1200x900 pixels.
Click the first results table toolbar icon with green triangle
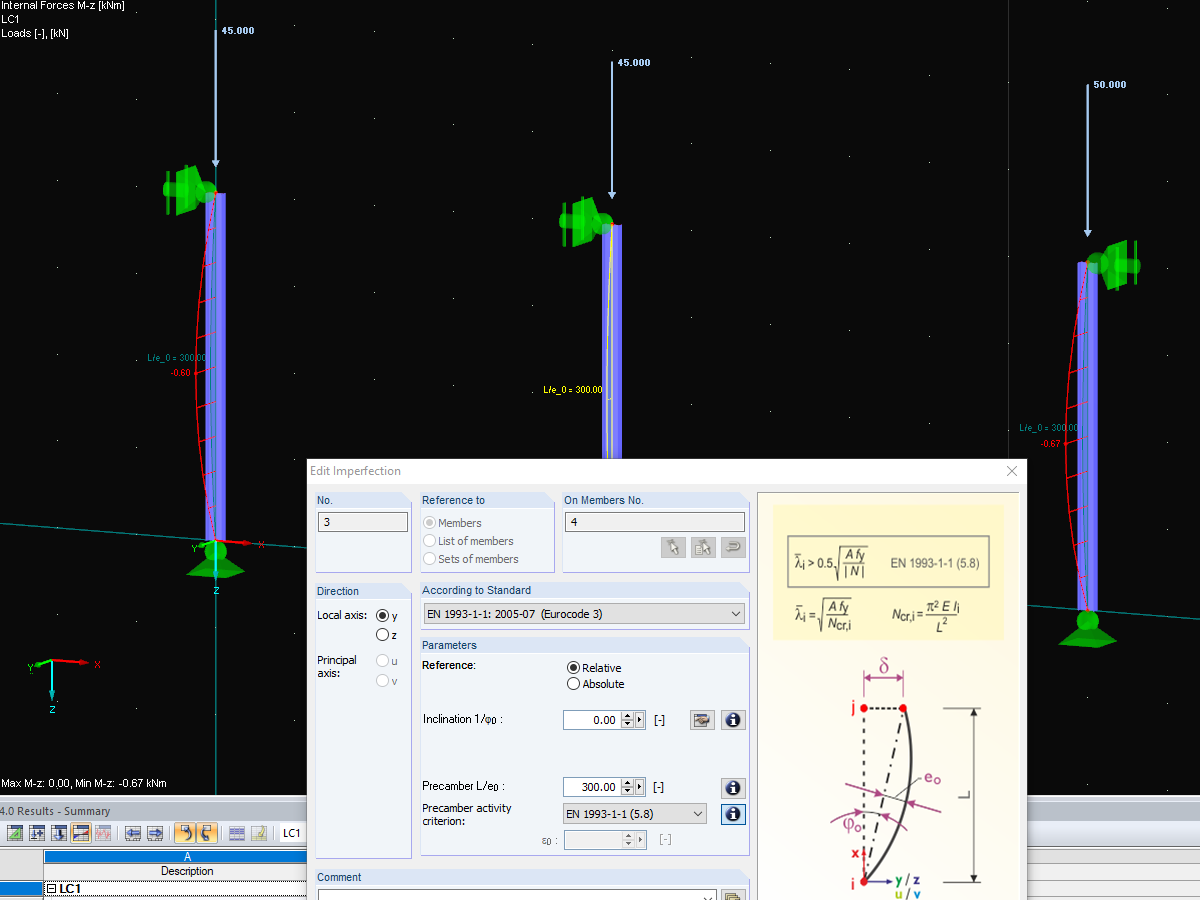[15, 833]
